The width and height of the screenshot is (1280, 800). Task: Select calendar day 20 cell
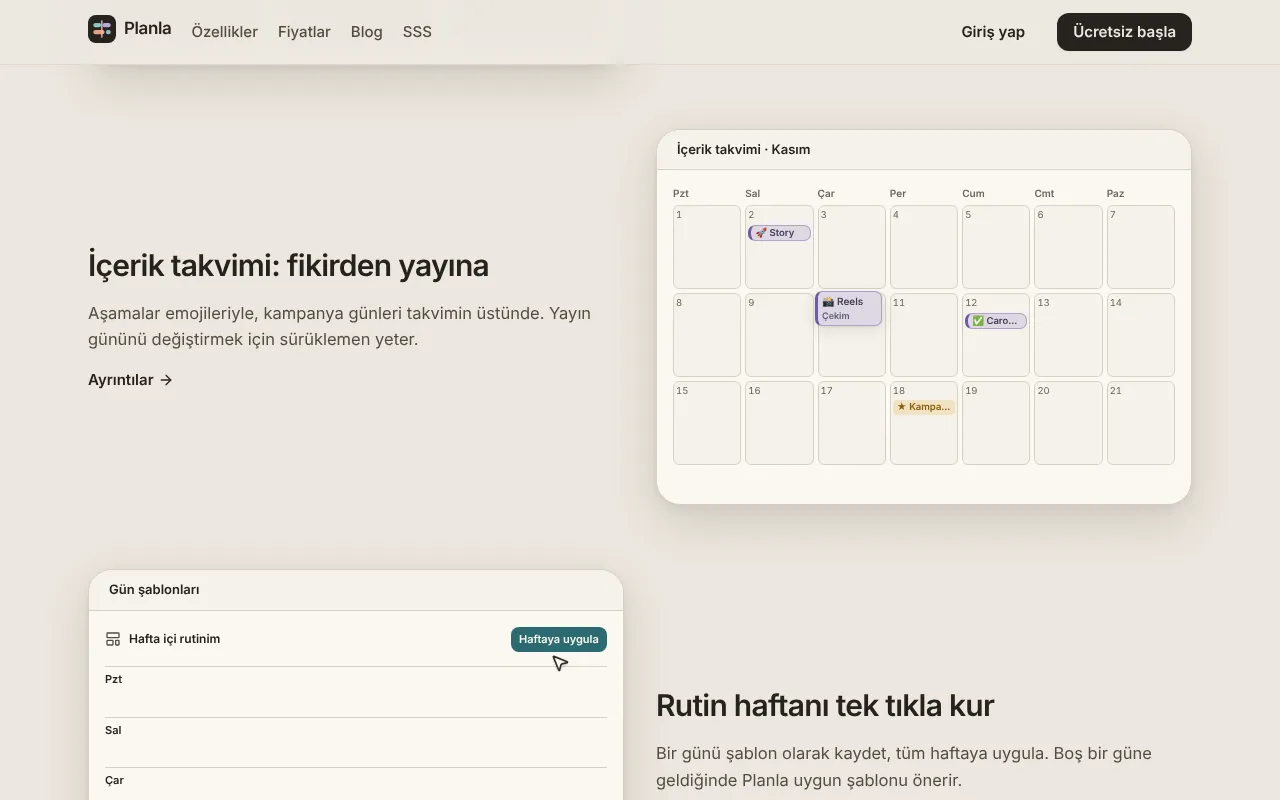coord(1068,423)
